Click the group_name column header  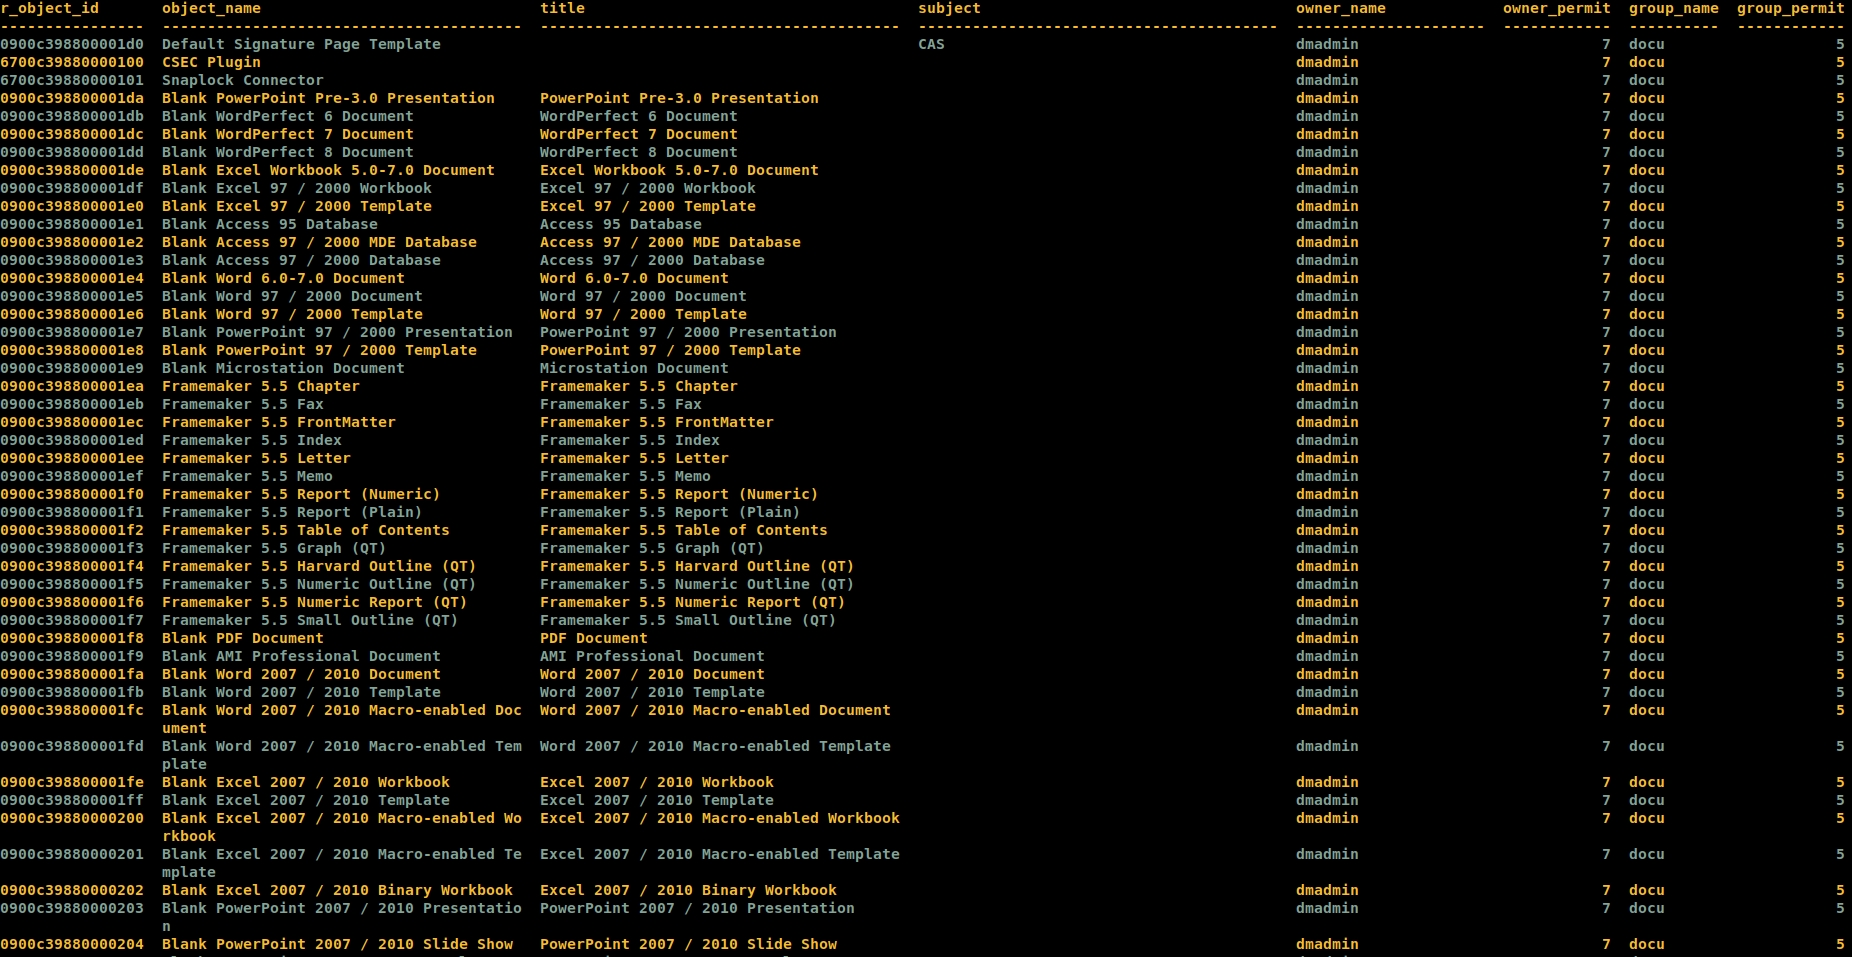pyautogui.click(x=1674, y=8)
